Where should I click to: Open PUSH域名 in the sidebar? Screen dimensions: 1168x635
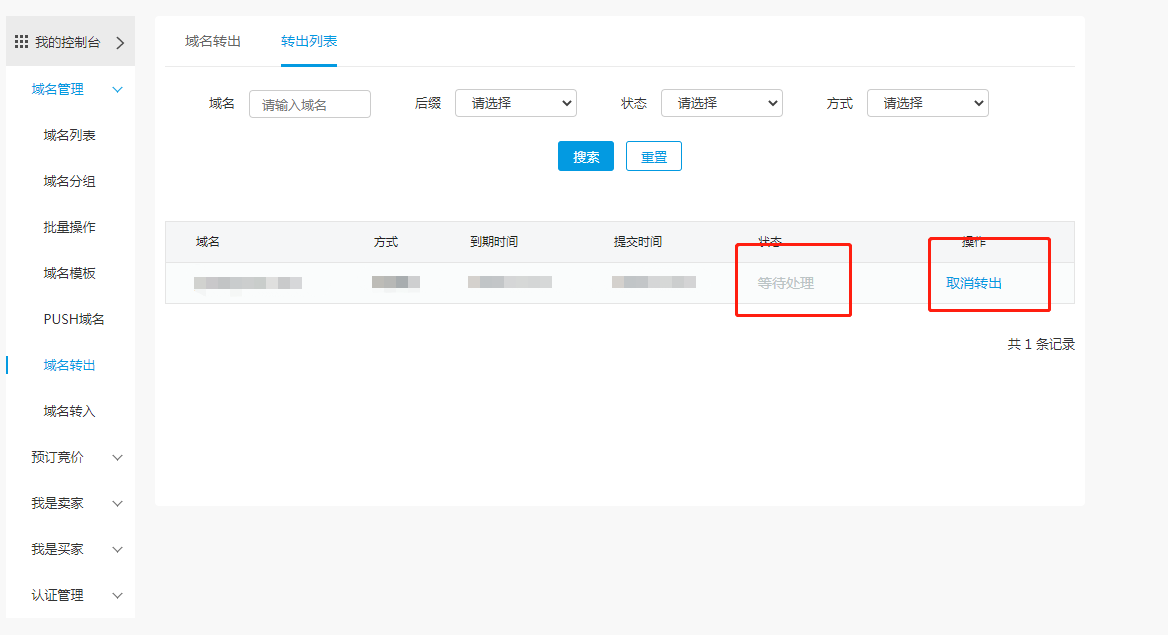tap(74, 320)
